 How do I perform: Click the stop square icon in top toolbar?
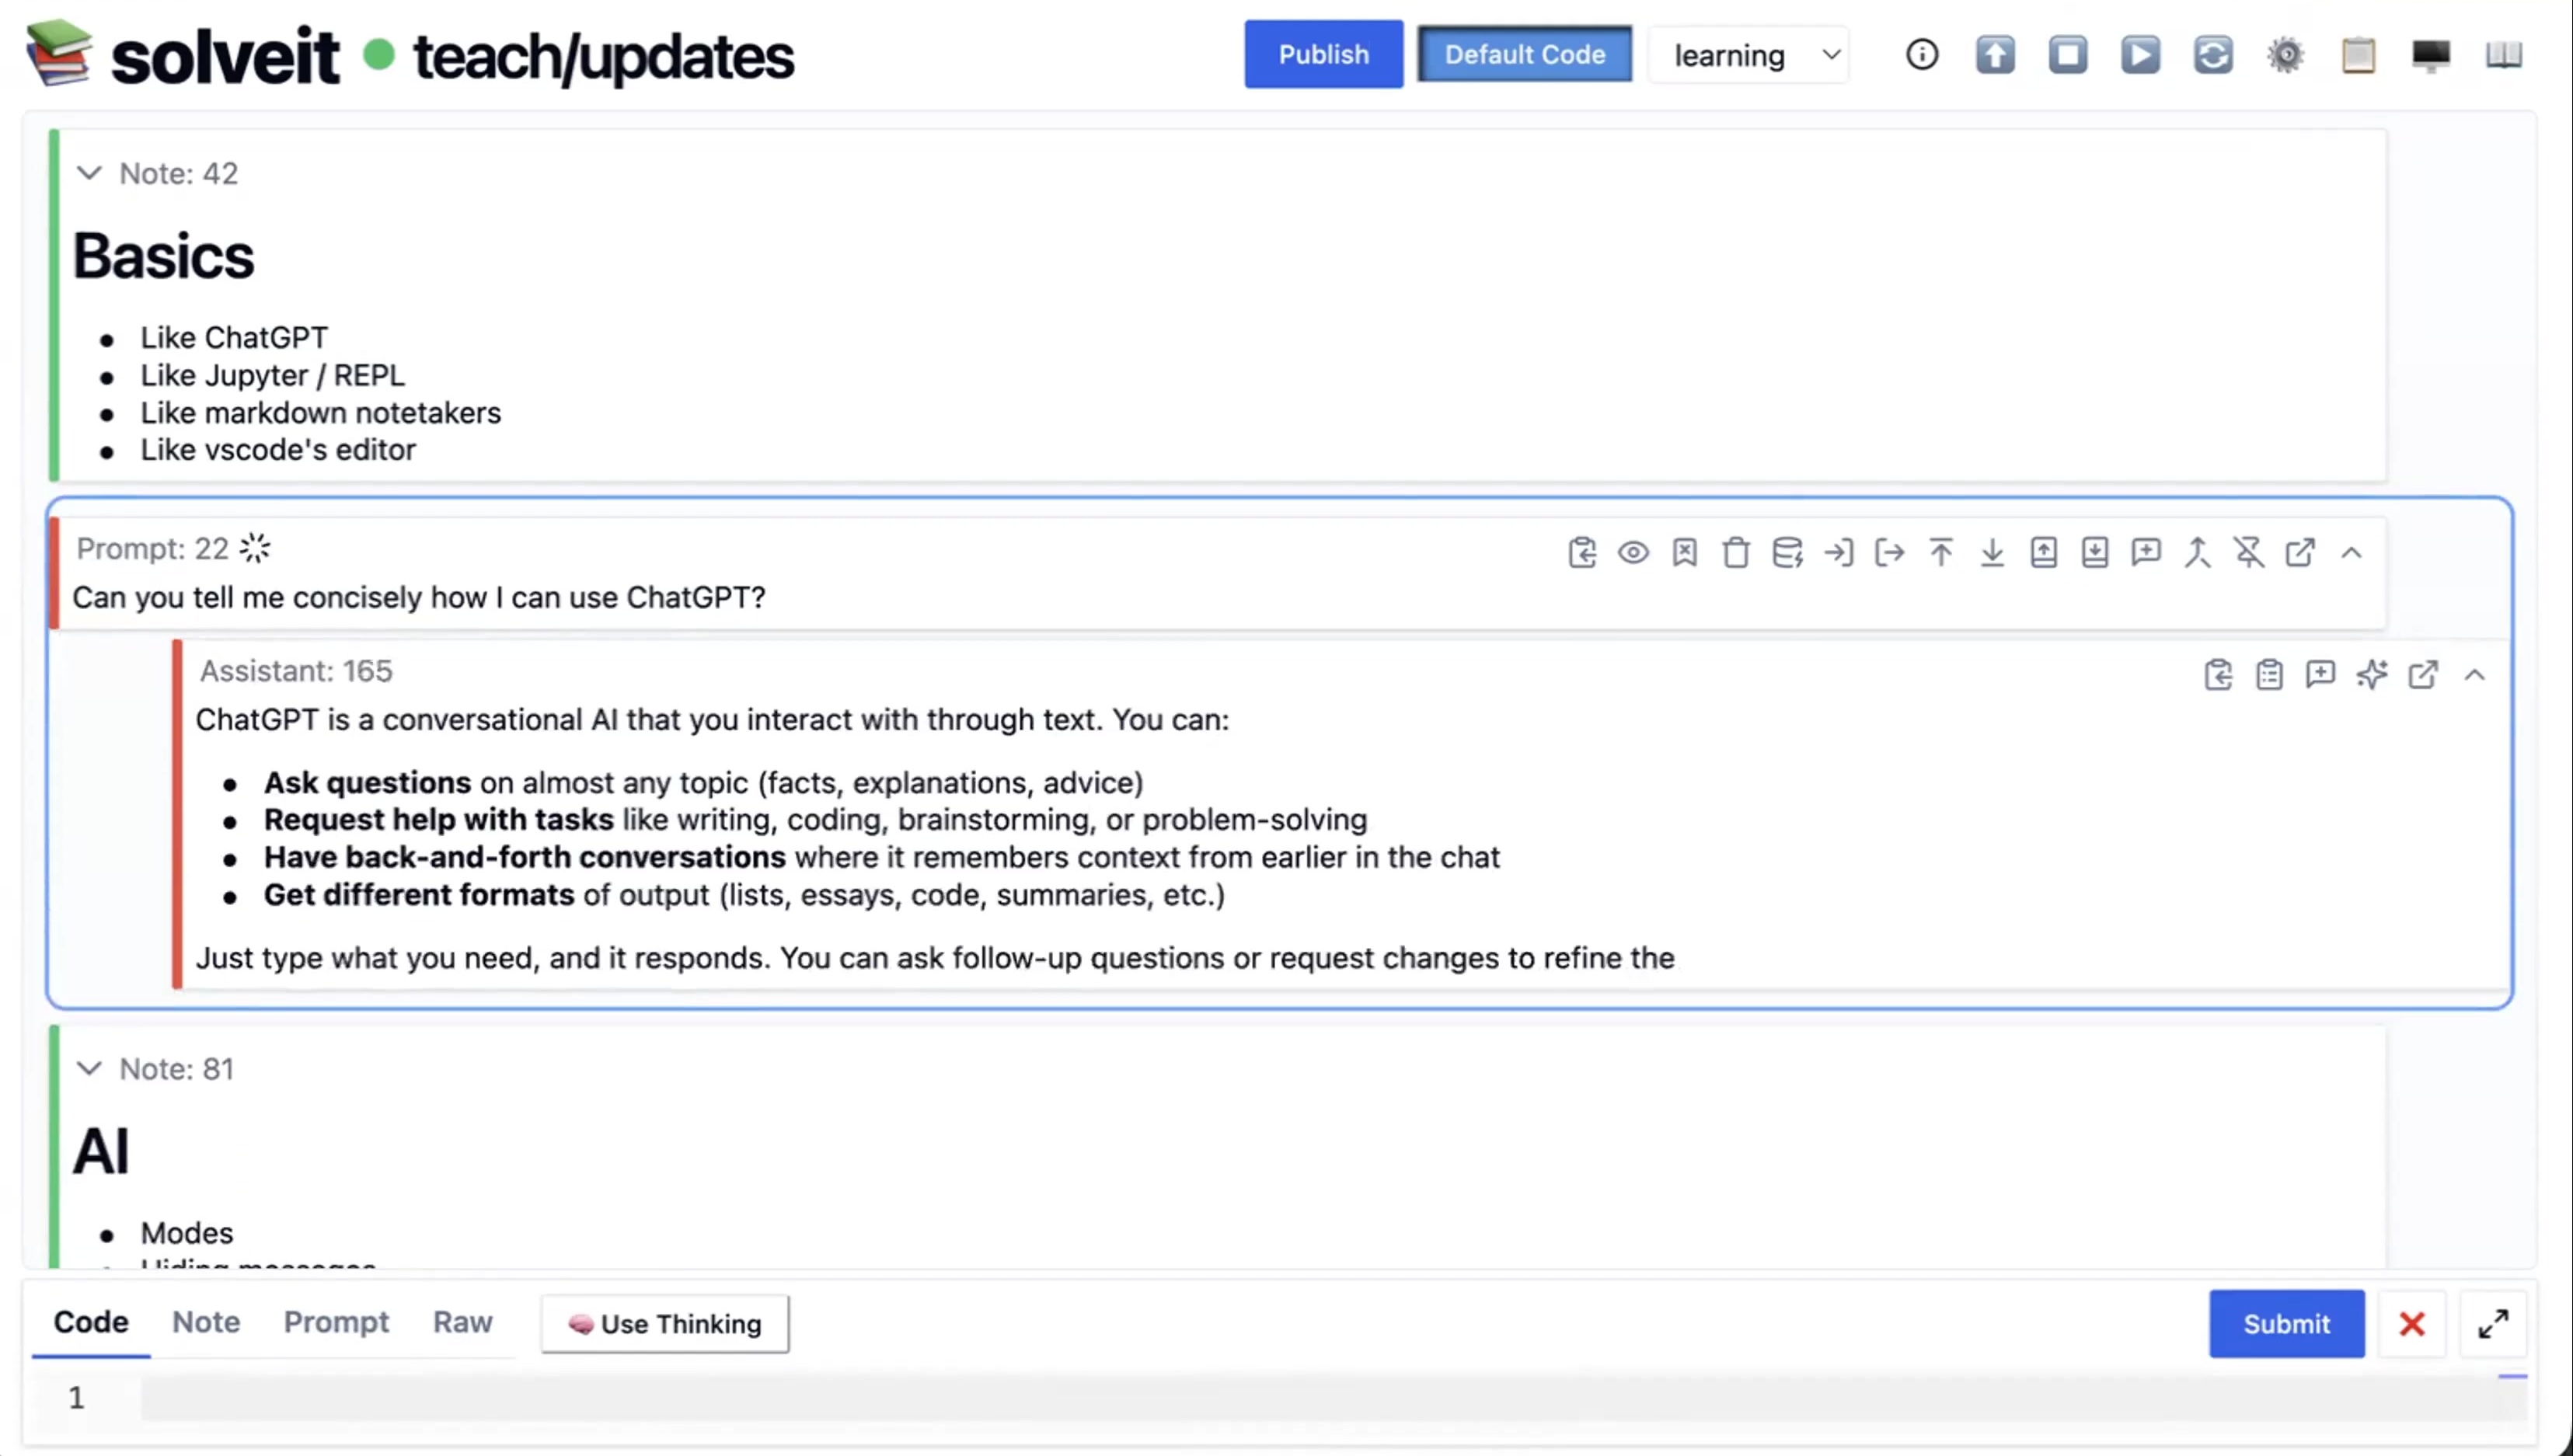(2067, 54)
